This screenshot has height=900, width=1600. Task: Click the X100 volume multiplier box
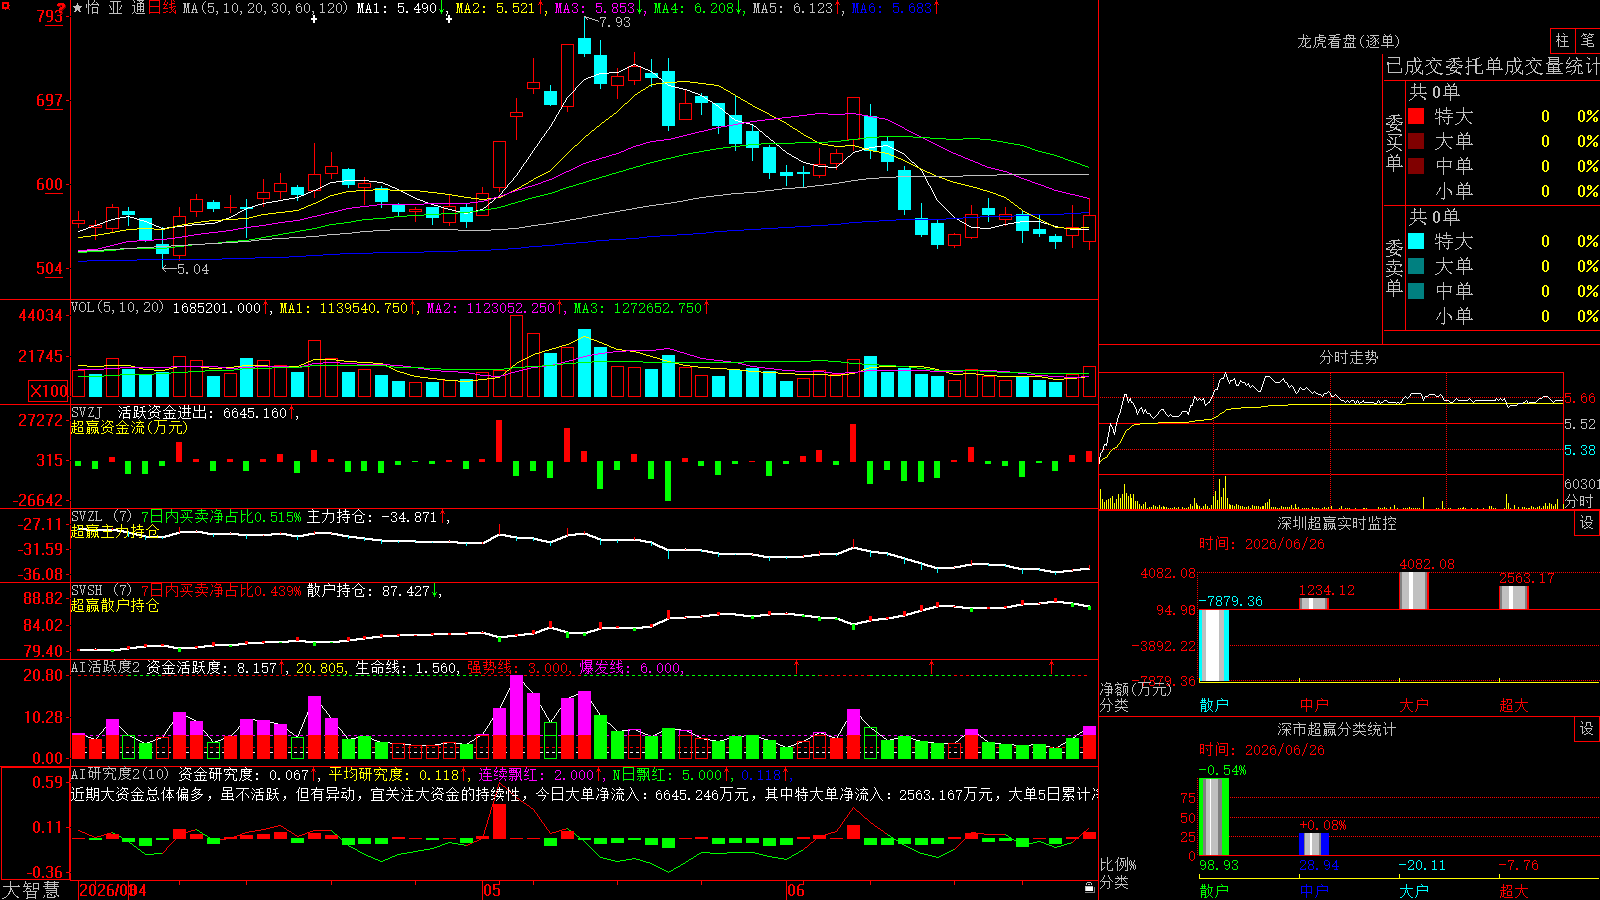coord(49,391)
